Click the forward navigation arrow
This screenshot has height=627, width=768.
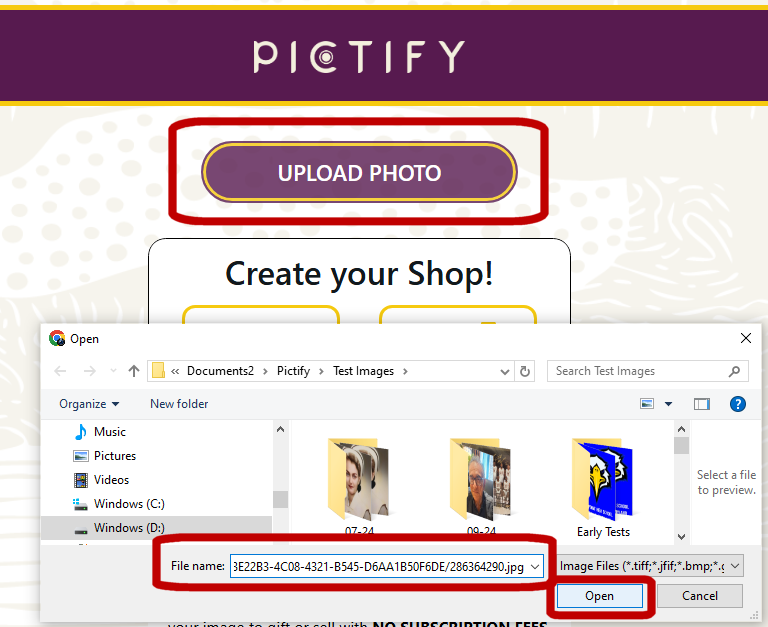[x=89, y=371]
